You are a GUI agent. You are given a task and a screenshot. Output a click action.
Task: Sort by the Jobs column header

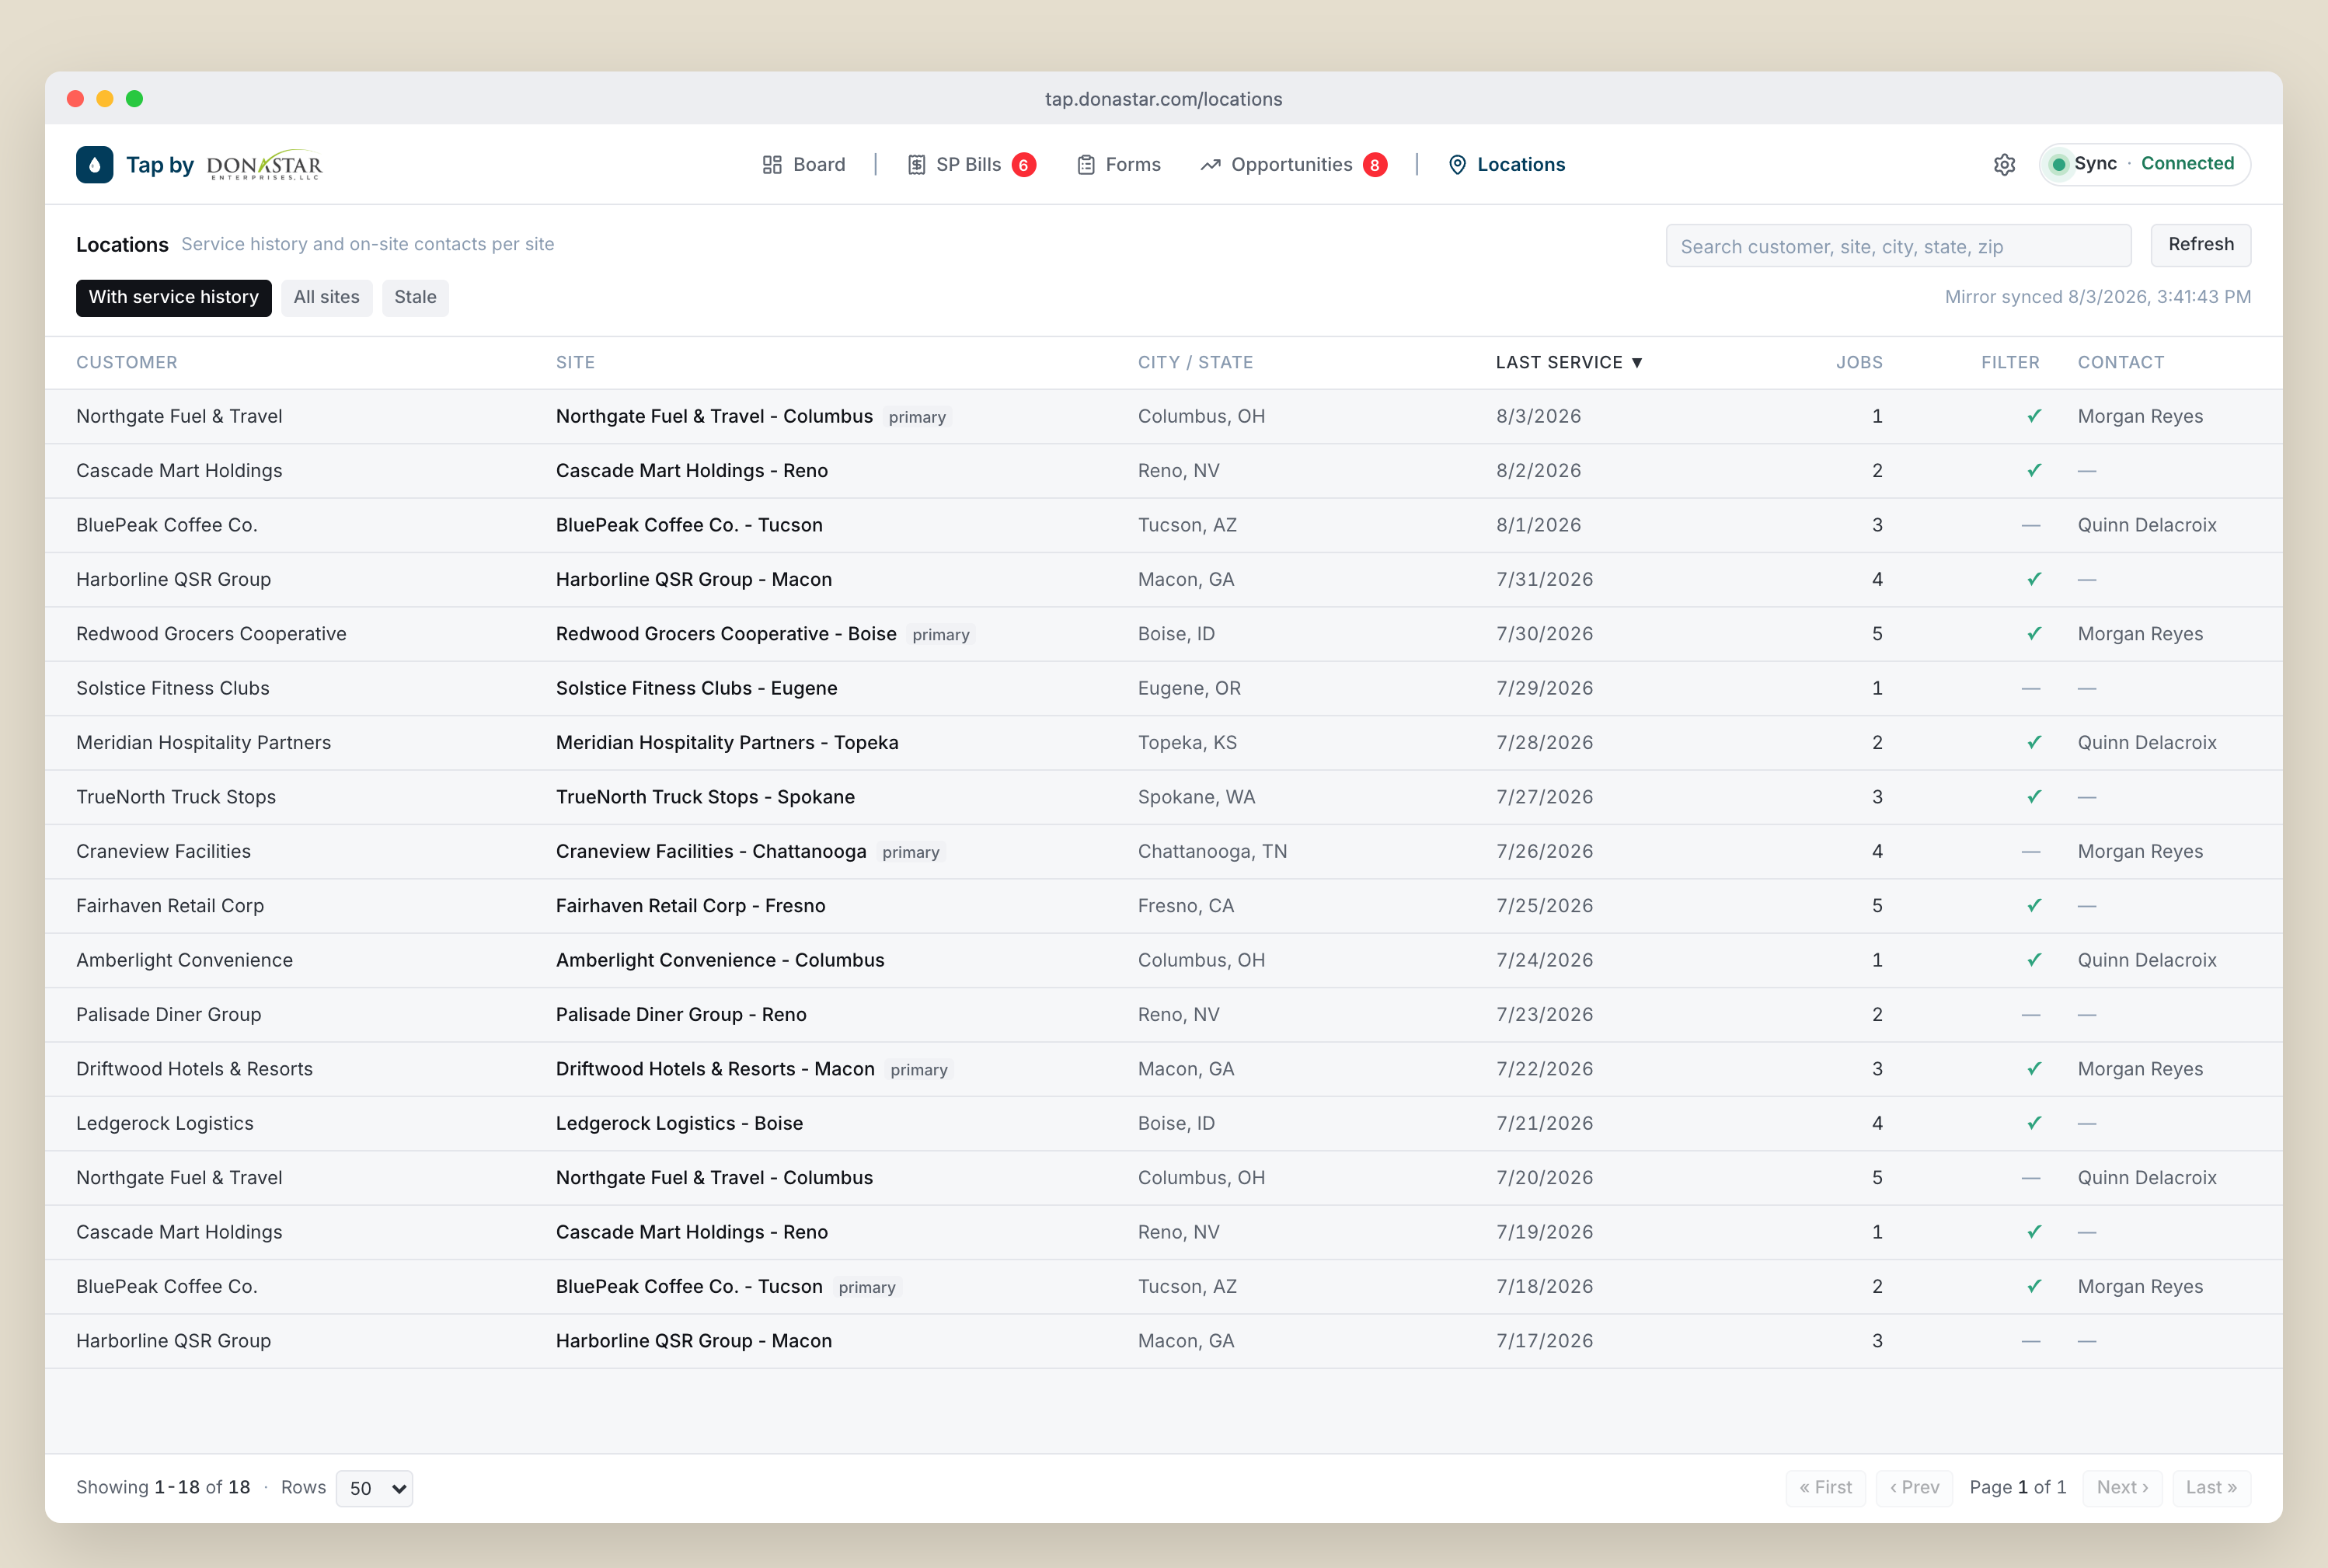click(x=1859, y=362)
